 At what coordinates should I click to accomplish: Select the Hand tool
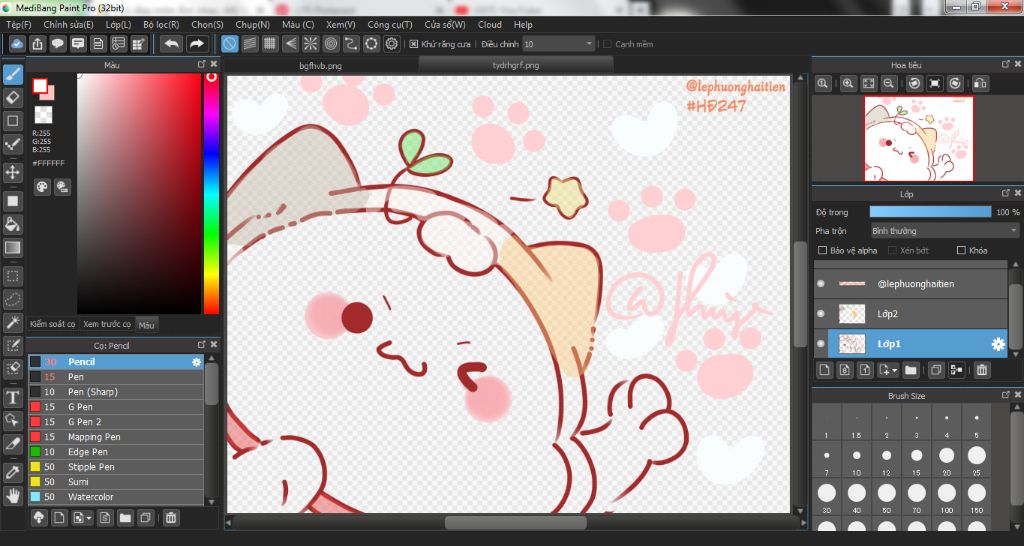pos(13,495)
